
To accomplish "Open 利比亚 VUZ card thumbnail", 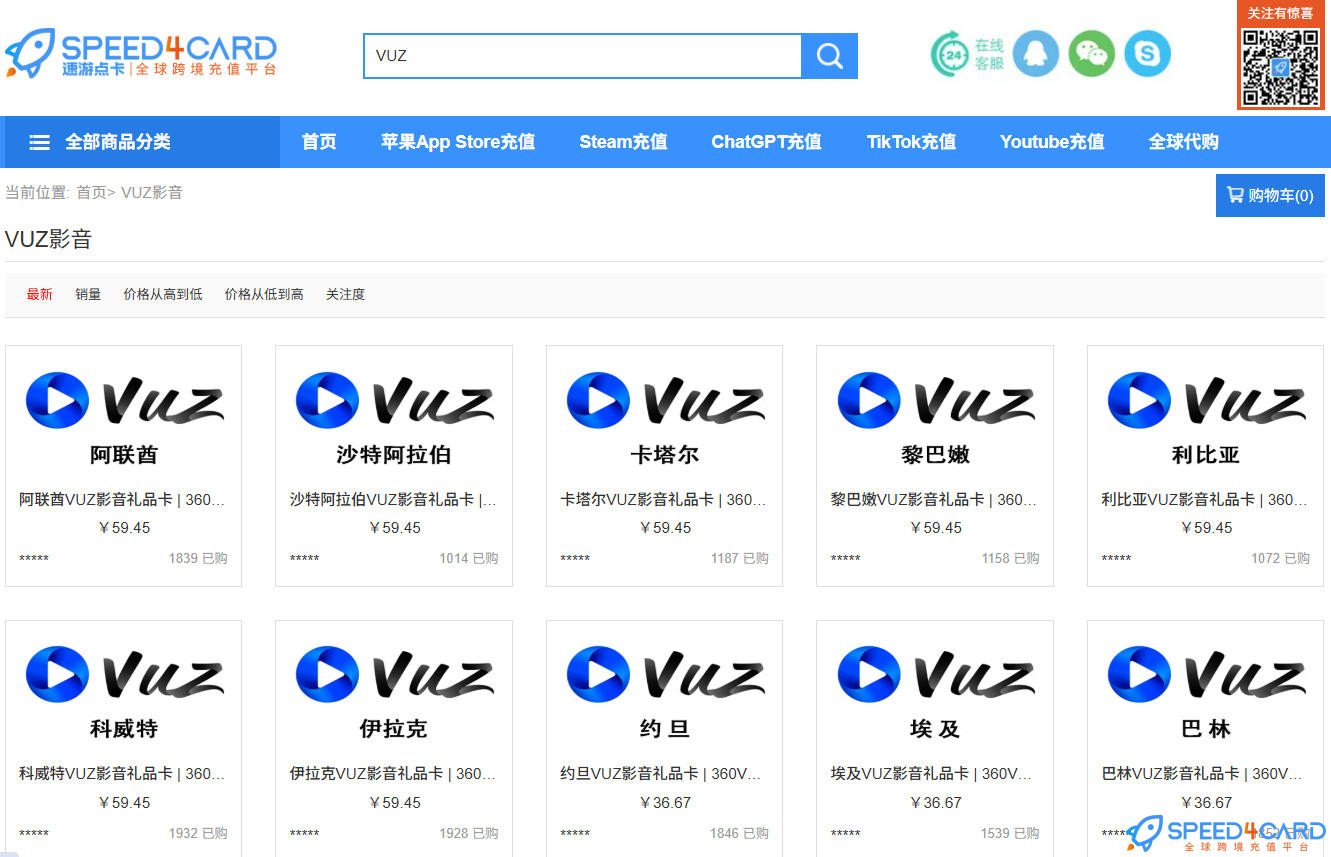I will (x=1206, y=417).
